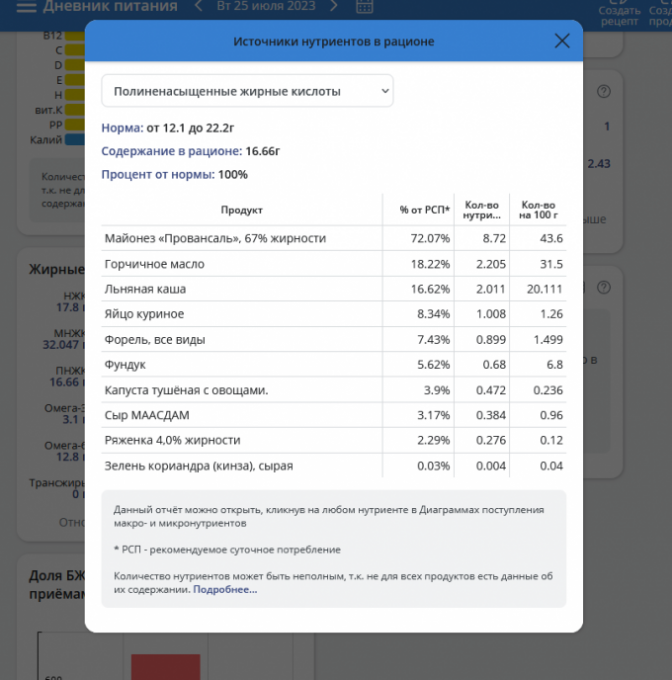Open the calendar date picker icon
The image size is (672, 680).
(x=364, y=6)
